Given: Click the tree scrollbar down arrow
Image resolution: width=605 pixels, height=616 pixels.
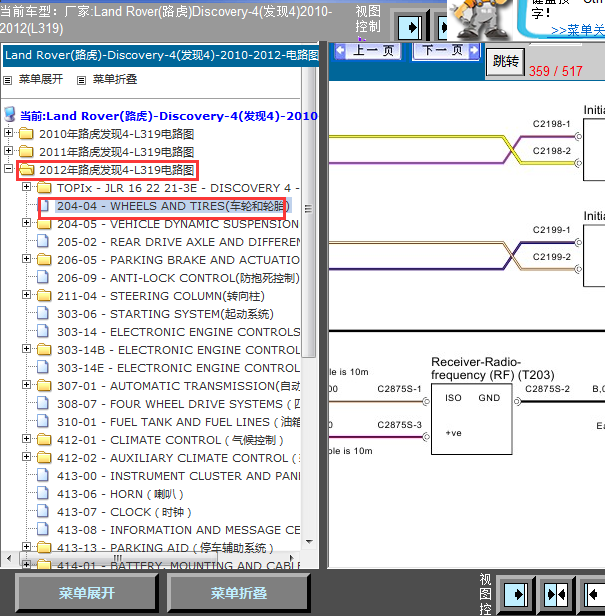Looking at the screenshot, I should click(309, 542).
